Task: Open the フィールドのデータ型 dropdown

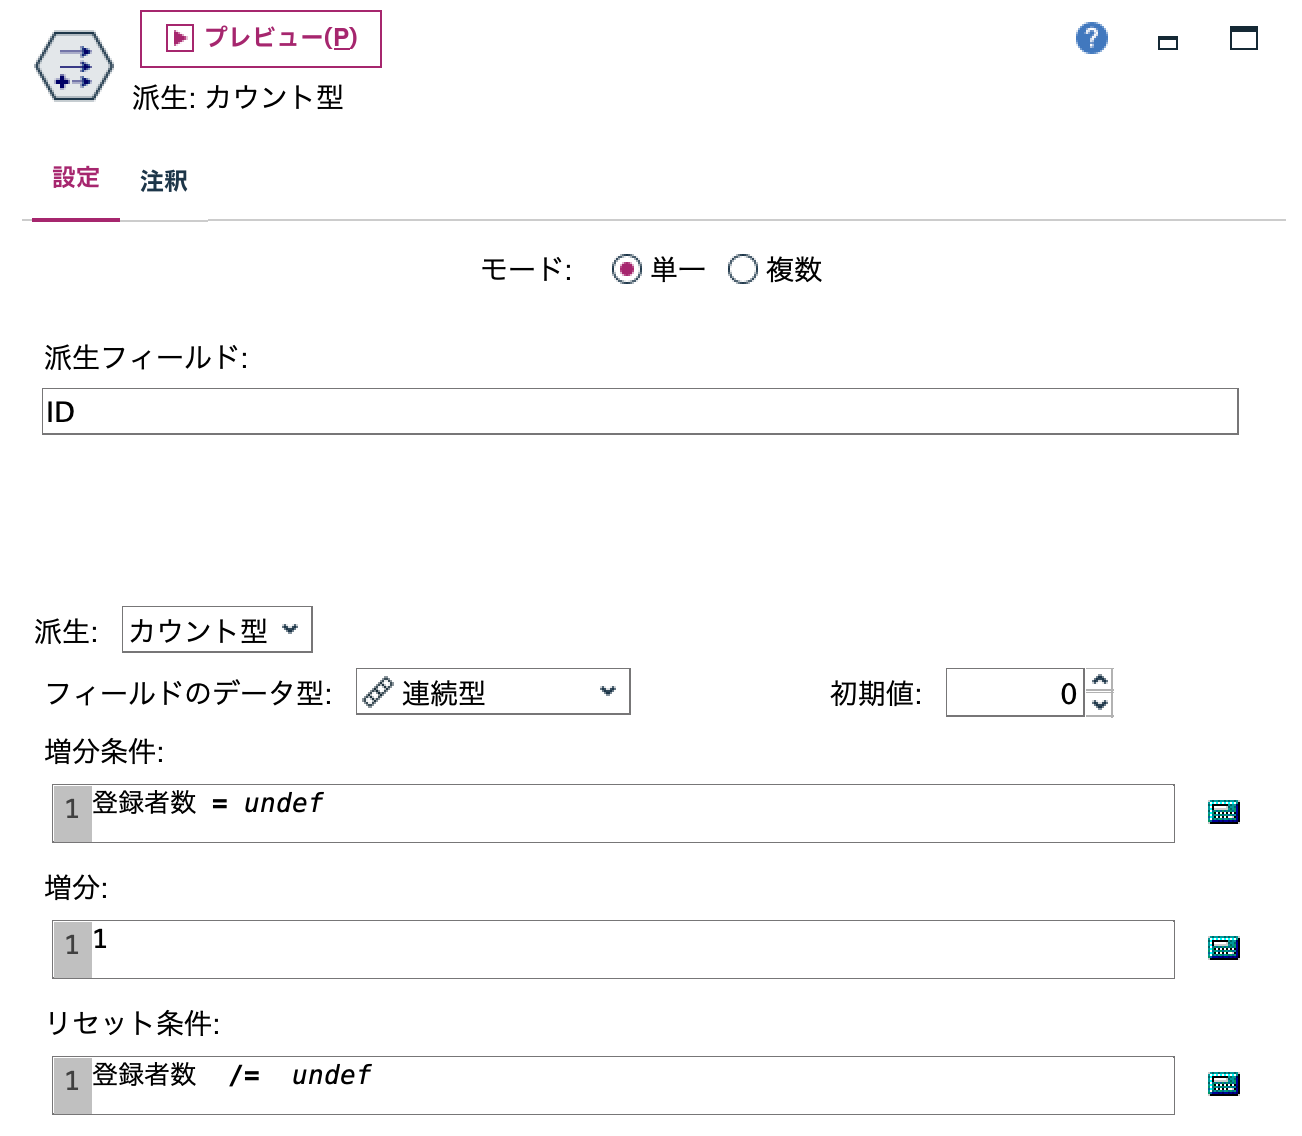Action: pyautogui.click(x=494, y=691)
